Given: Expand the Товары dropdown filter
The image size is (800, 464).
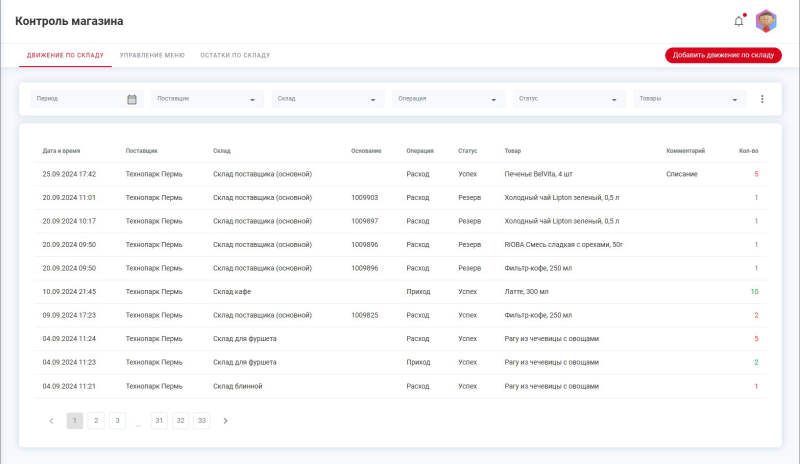Looking at the screenshot, I should [x=690, y=99].
